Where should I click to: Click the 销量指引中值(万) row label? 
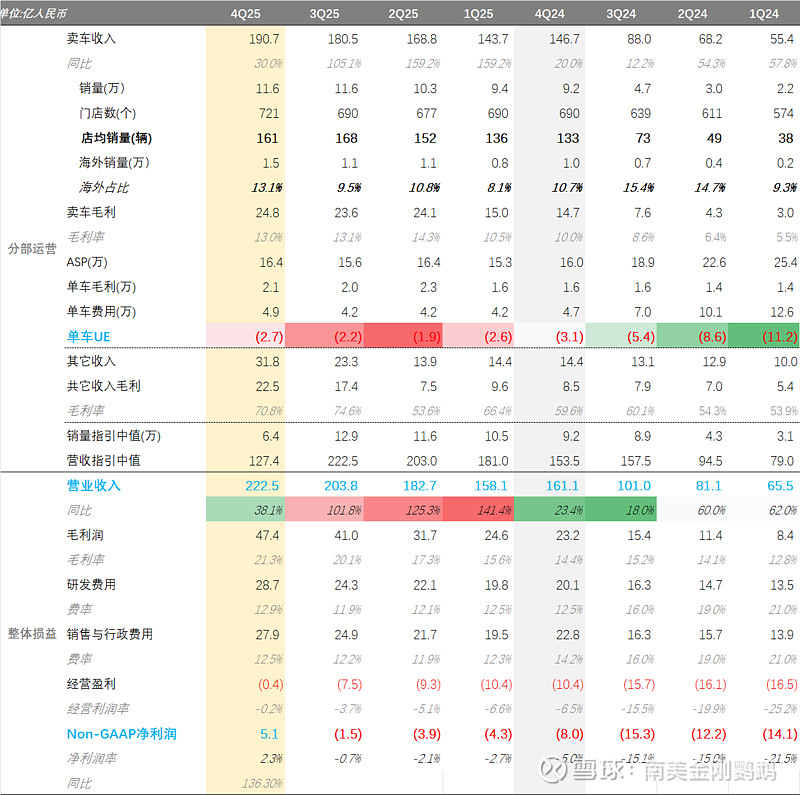pos(114,436)
